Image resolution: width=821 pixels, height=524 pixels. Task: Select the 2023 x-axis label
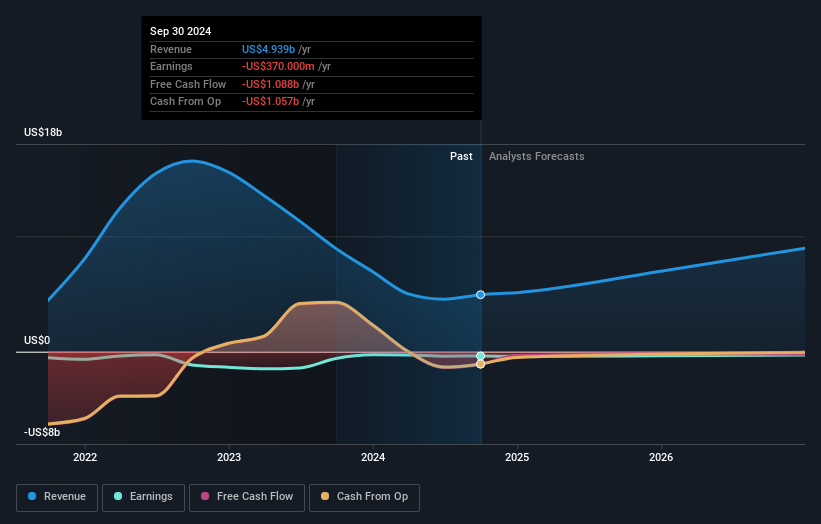click(x=229, y=458)
